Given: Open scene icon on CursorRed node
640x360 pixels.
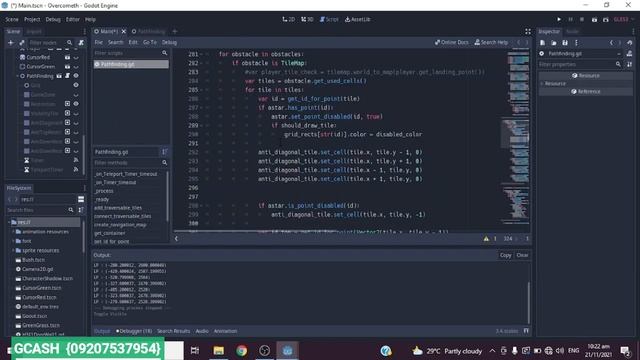Looking at the screenshot, I should [x=67, y=58].
